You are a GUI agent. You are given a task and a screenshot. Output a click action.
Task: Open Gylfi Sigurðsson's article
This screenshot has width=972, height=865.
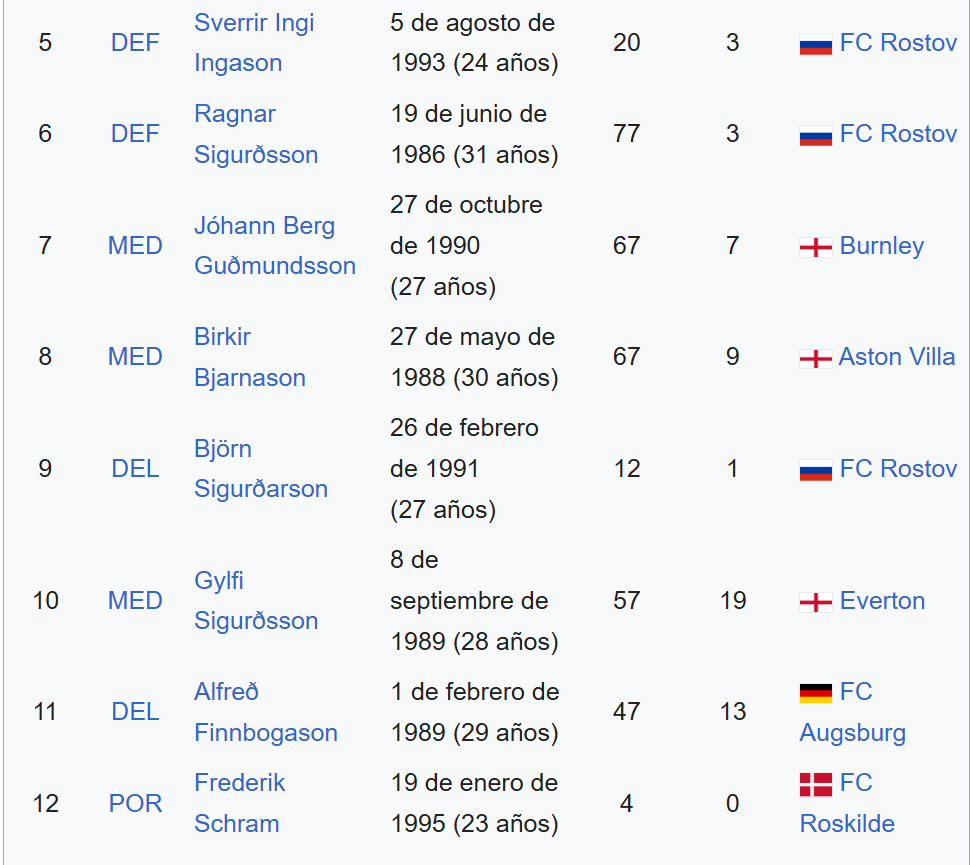pos(256,601)
